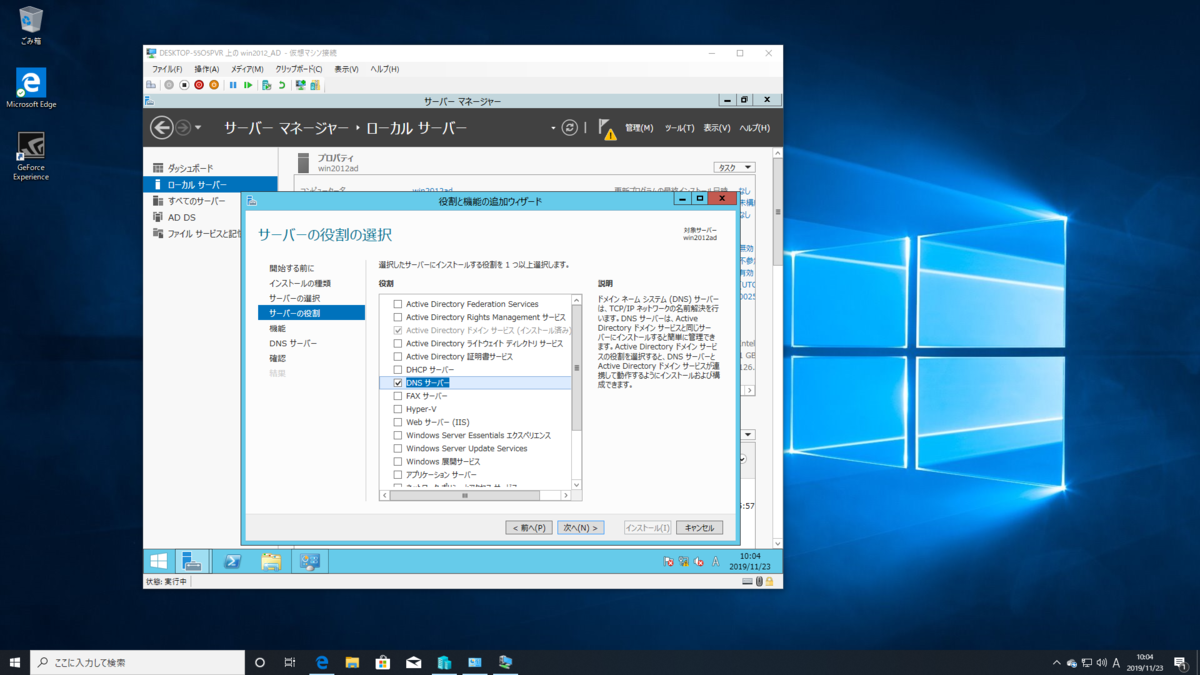Click host Windows Start button

tap(14, 662)
